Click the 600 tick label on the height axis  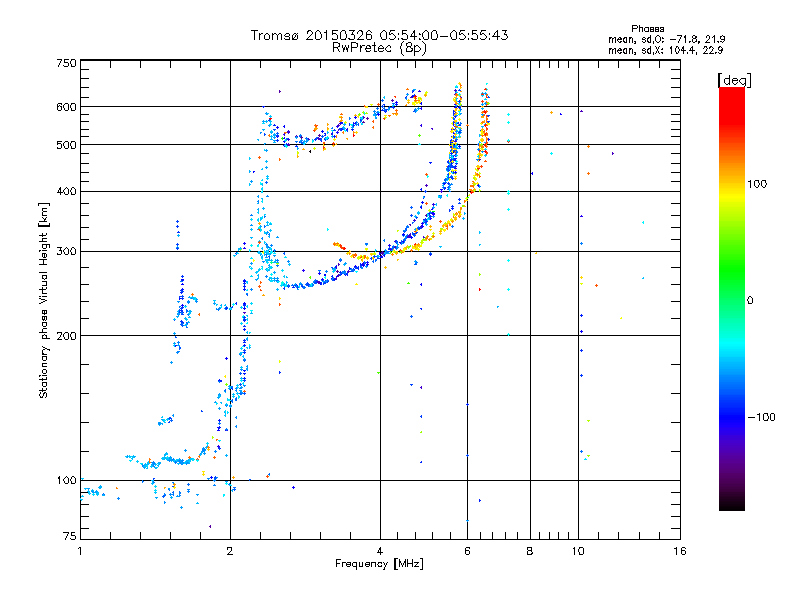click(66, 107)
